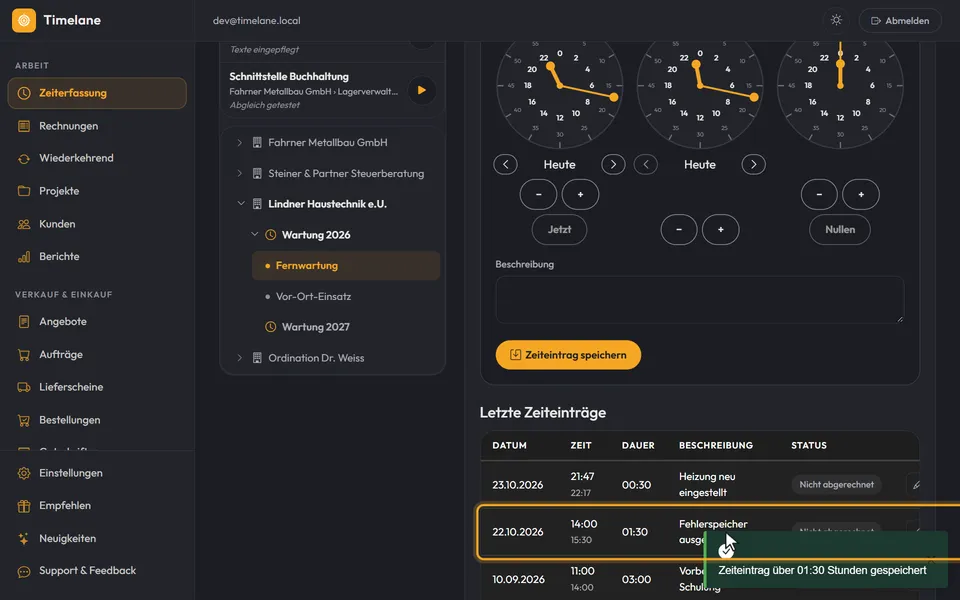Click the invoice icon beside Rechnungen

24,126
